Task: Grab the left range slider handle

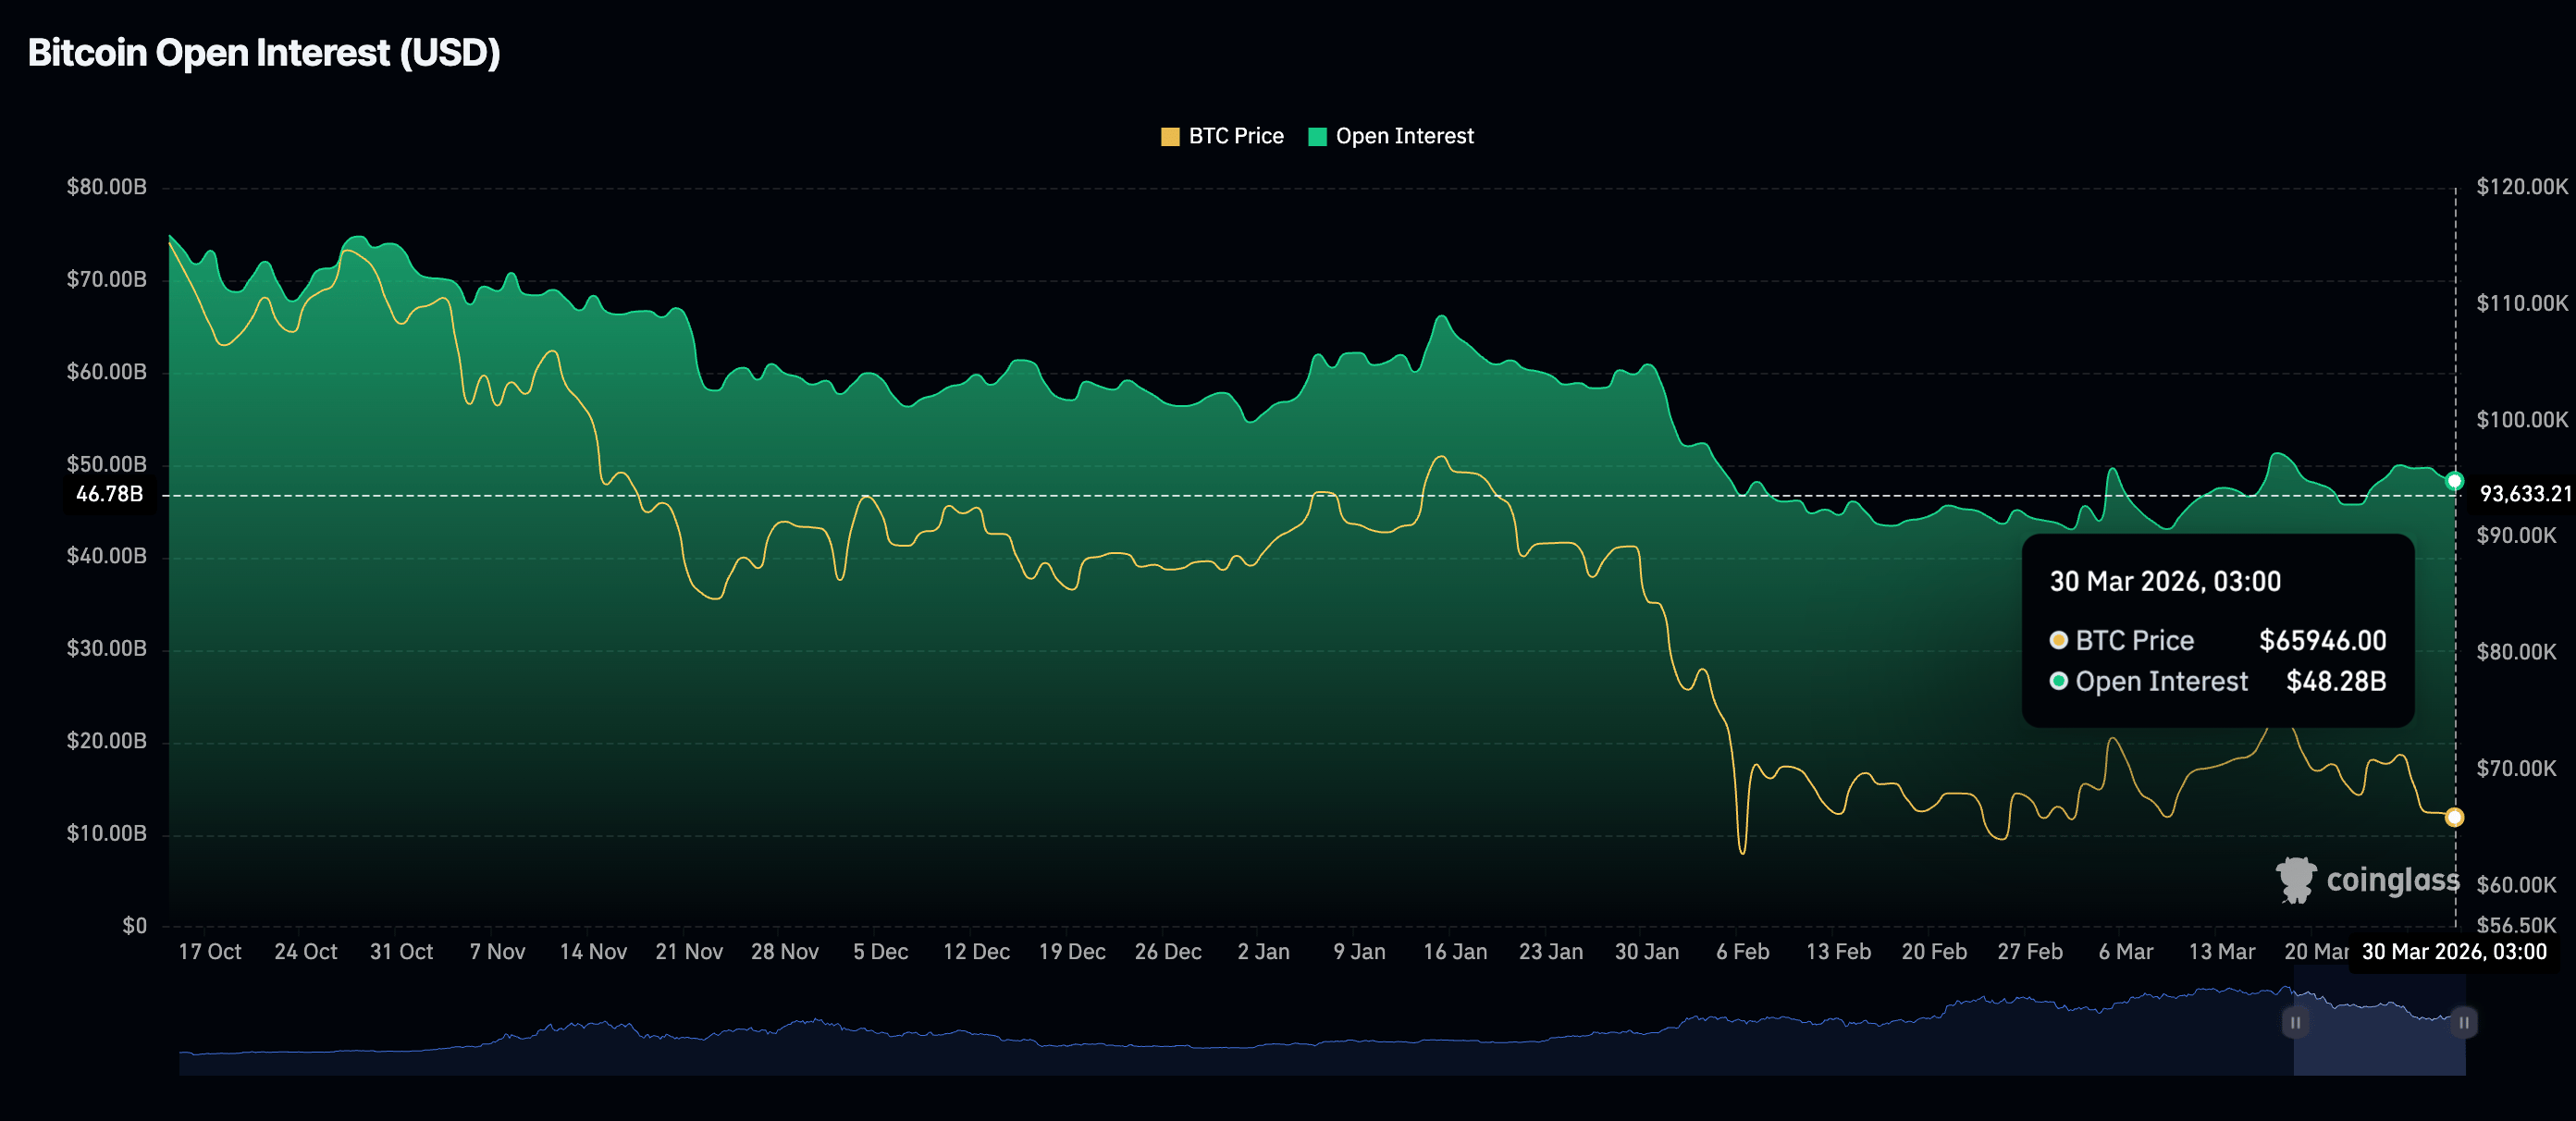Action: click(2295, 1022)
